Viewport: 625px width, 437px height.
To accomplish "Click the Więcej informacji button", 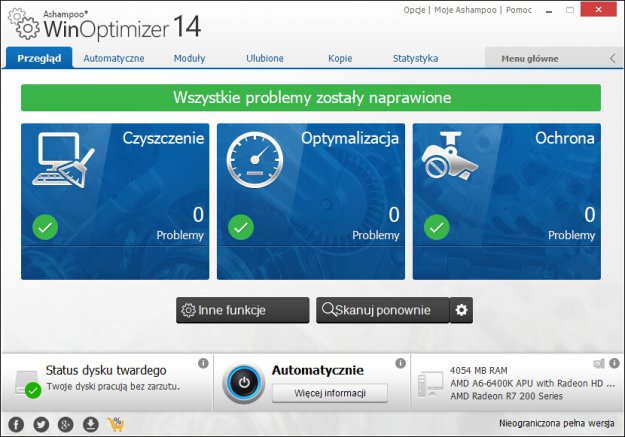I will pos(329,392).
